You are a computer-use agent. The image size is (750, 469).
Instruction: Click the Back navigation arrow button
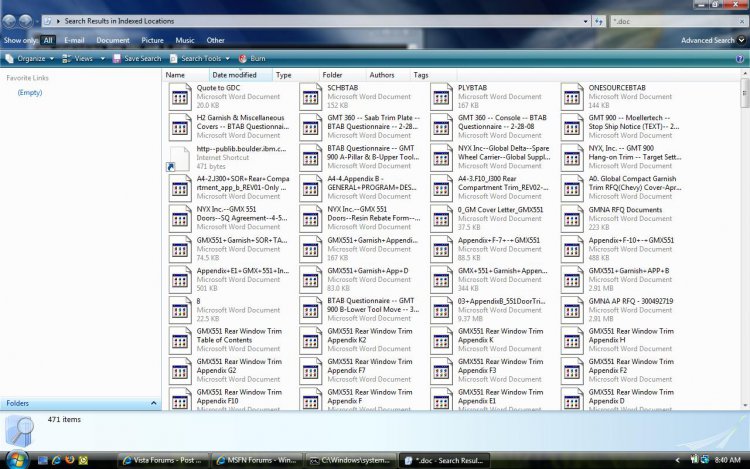(9, 21)
